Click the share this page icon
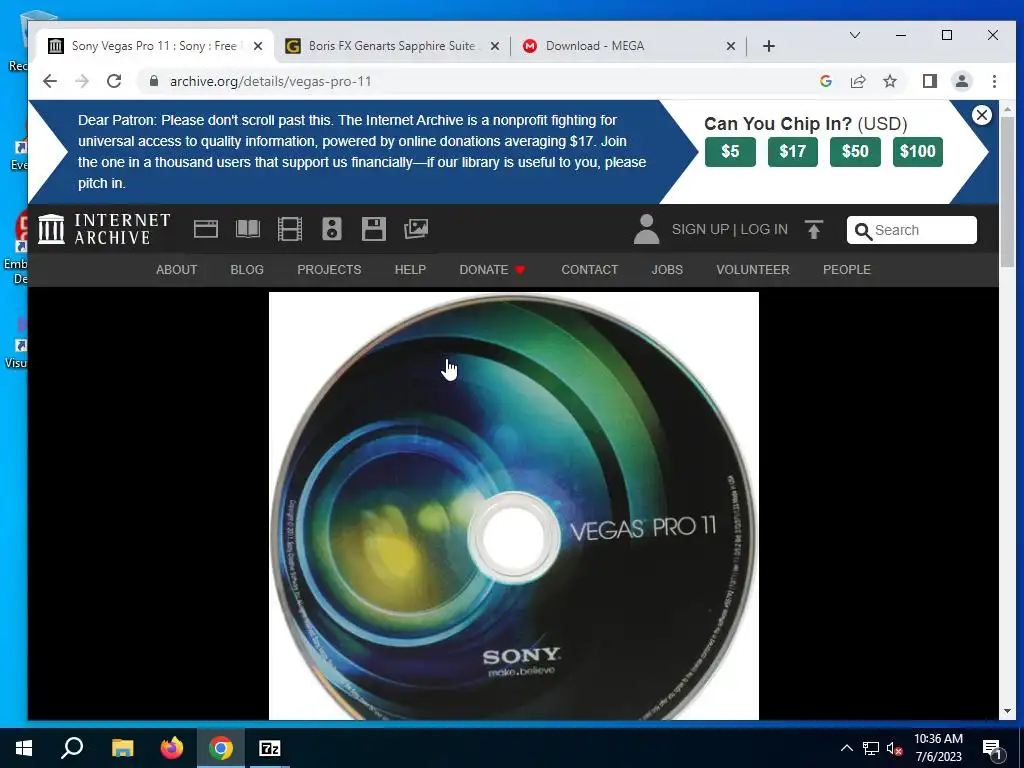The height and width of the screenshot is (768, 1024). tap(857, 81)
